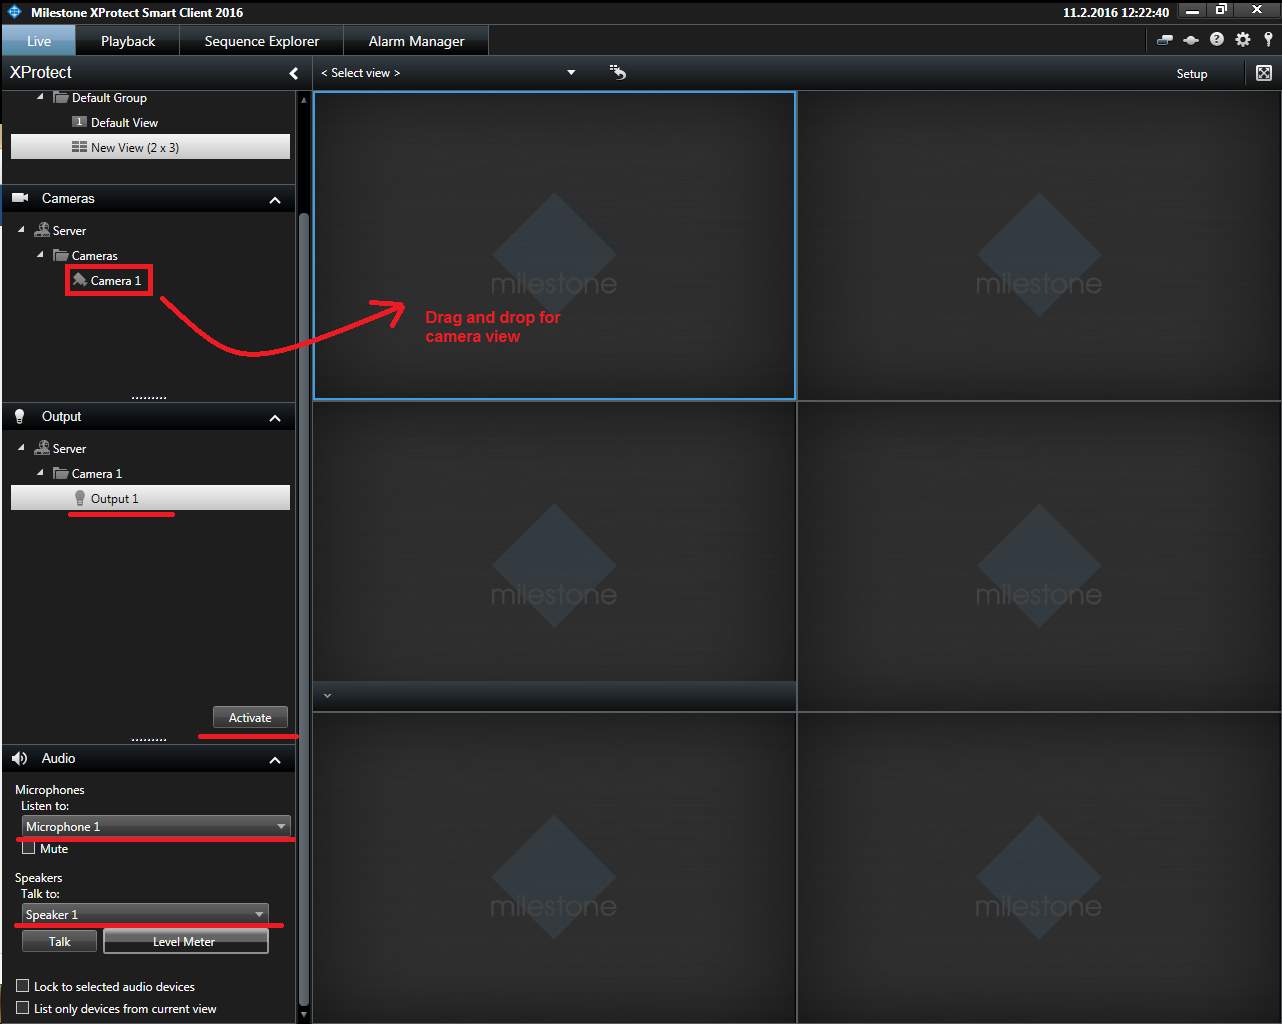The image size is (1282, 1024).
Task: Open the Speaker 1 dropdown
Action: point(145,914)
